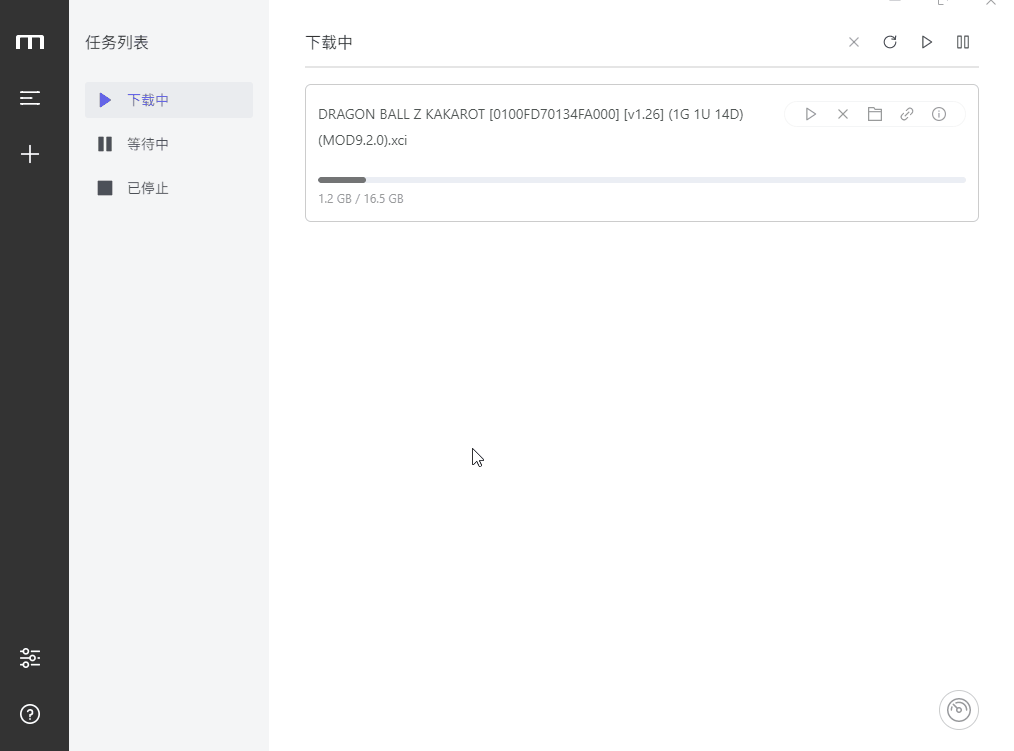
Task: Select the 等待中 waiting tab
Action: click(169, 144)
